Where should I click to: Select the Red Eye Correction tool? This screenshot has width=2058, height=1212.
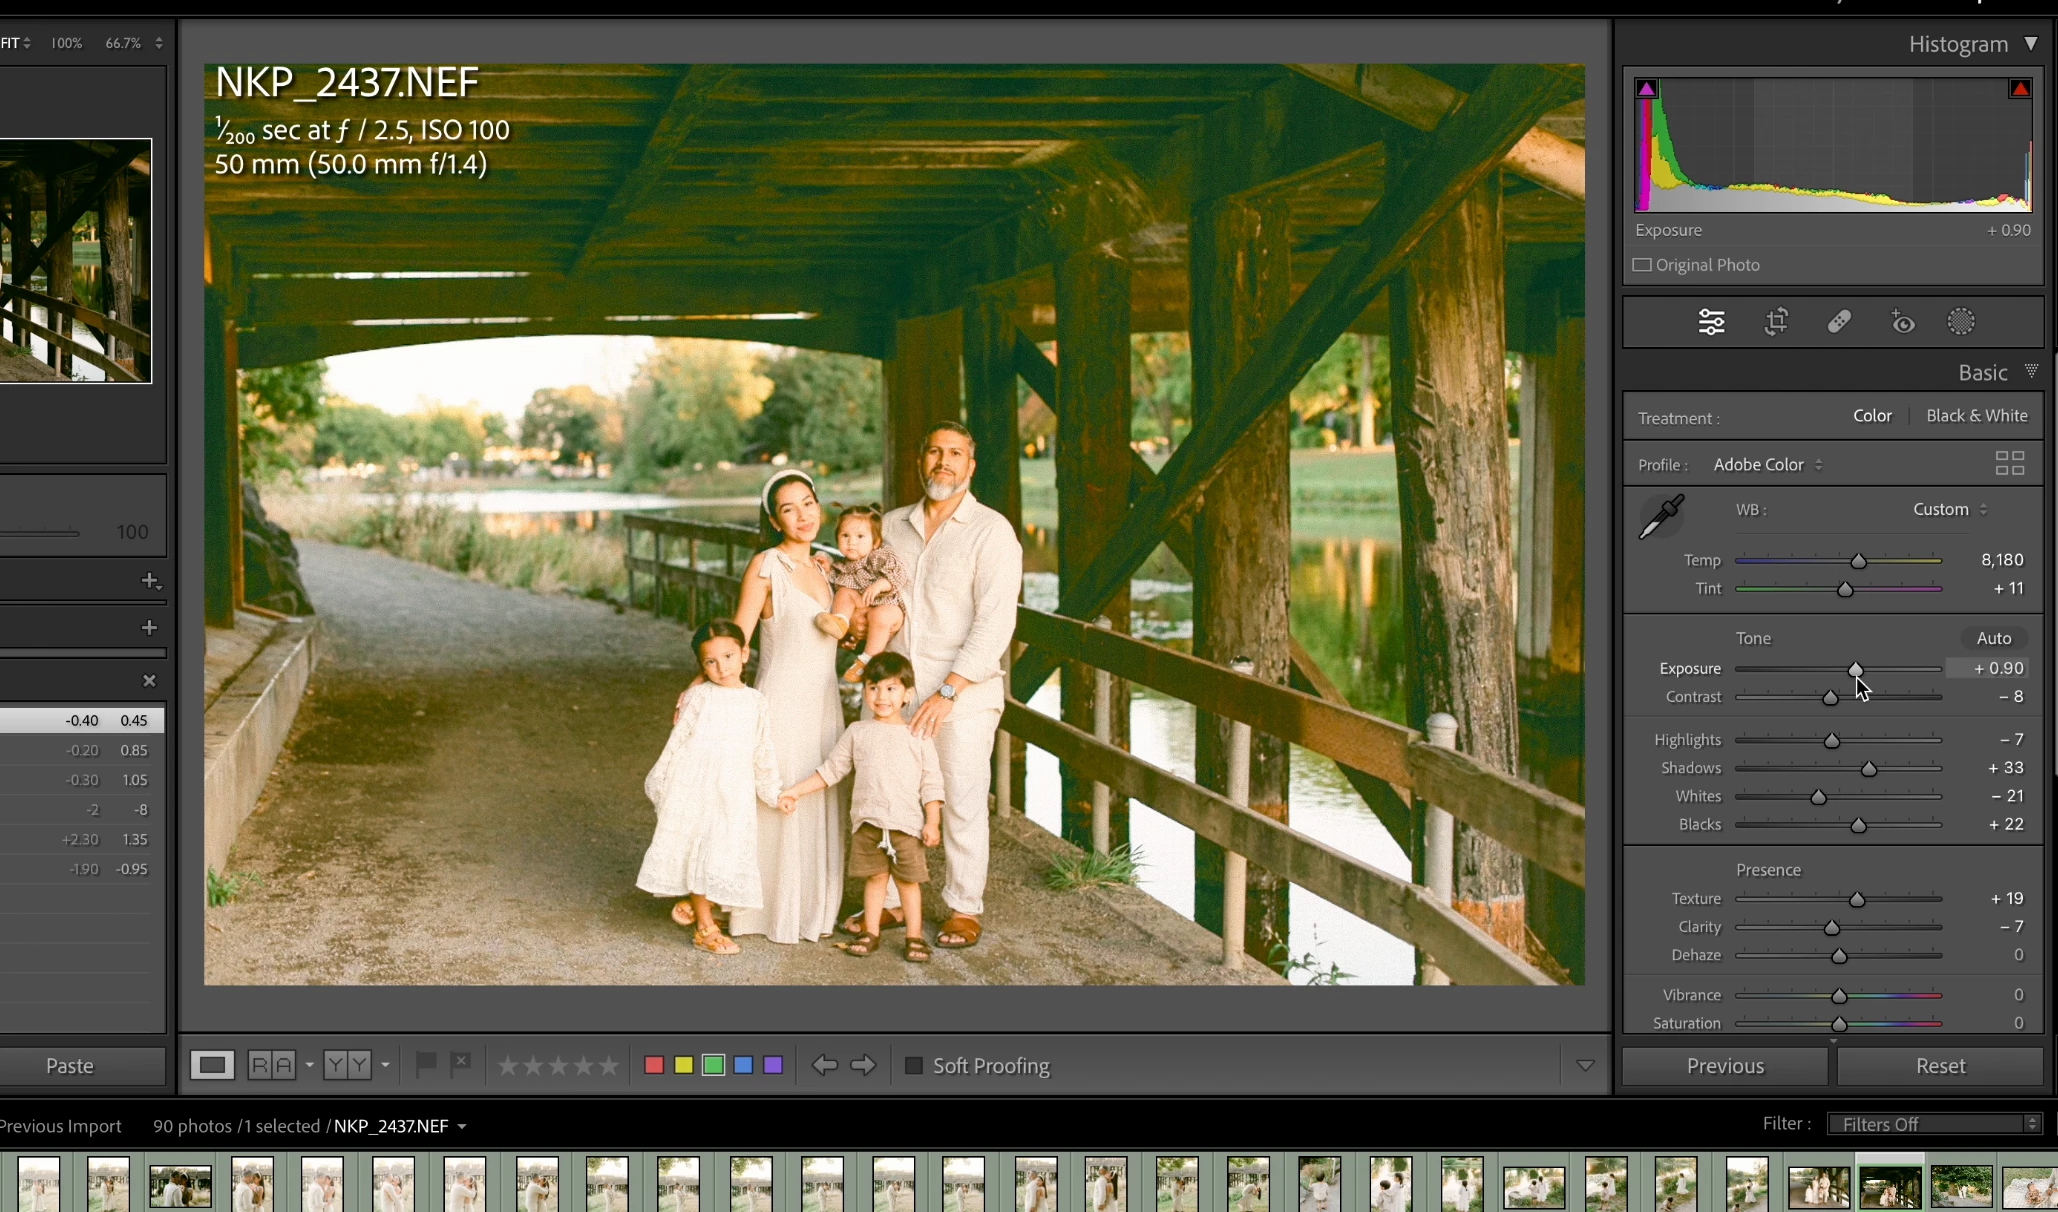(x=1902, y=322)
